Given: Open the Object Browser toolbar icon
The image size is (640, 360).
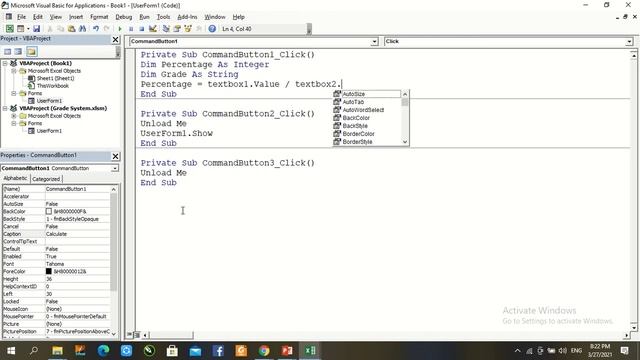Looking at the screenshot, I should tap(188, 29).
